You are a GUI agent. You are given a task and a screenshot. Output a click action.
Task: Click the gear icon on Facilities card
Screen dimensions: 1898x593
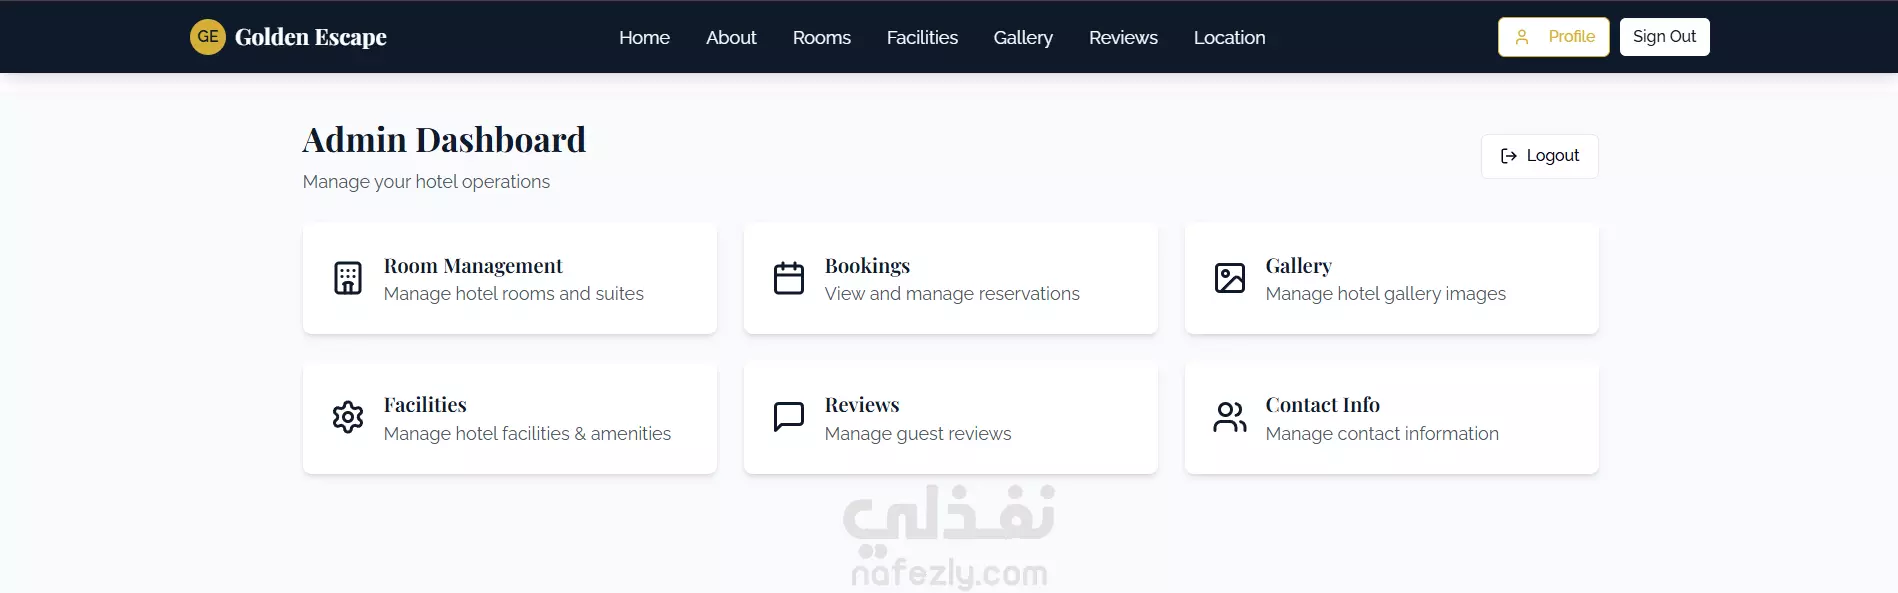coord(348,417)
